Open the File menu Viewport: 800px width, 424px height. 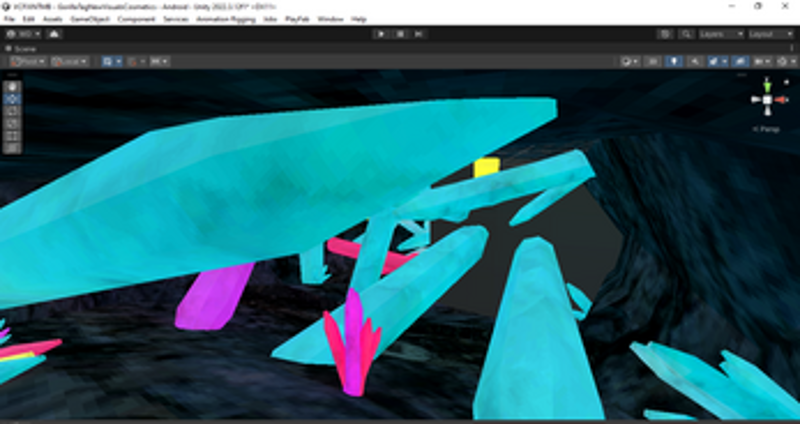(x=9, y=19)
